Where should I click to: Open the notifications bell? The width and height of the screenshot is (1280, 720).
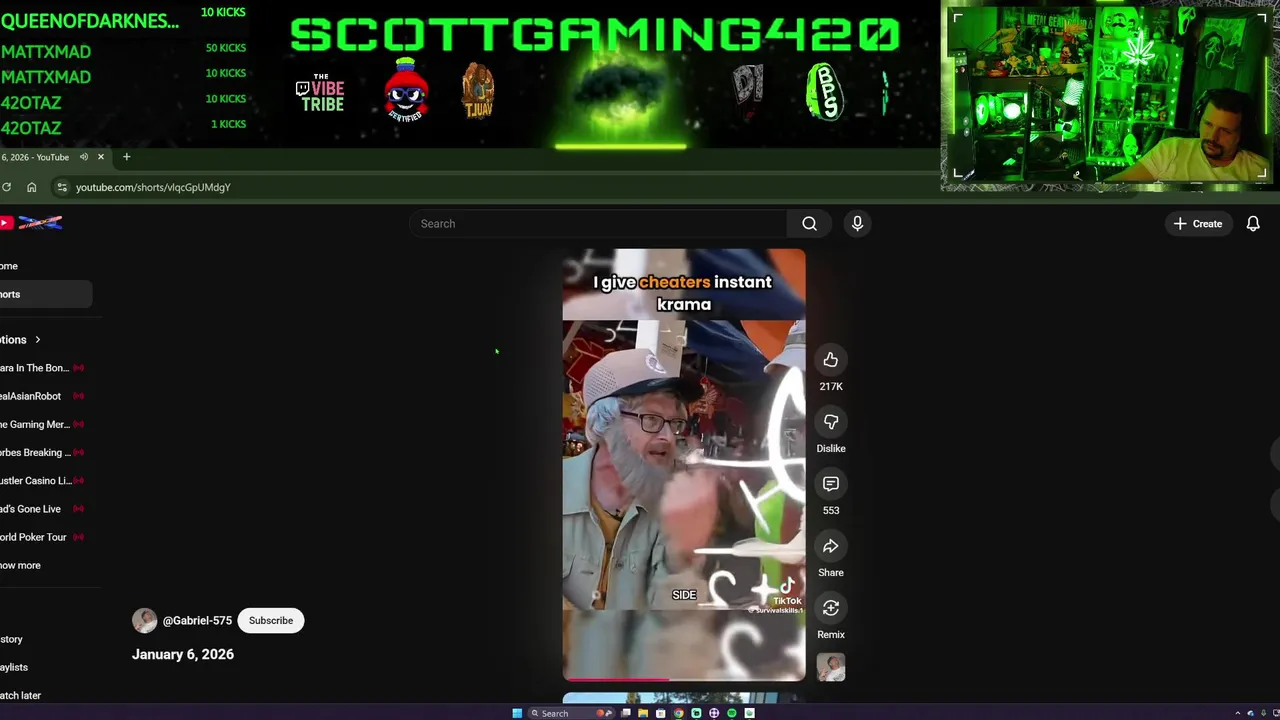[x=1253, y=224]
